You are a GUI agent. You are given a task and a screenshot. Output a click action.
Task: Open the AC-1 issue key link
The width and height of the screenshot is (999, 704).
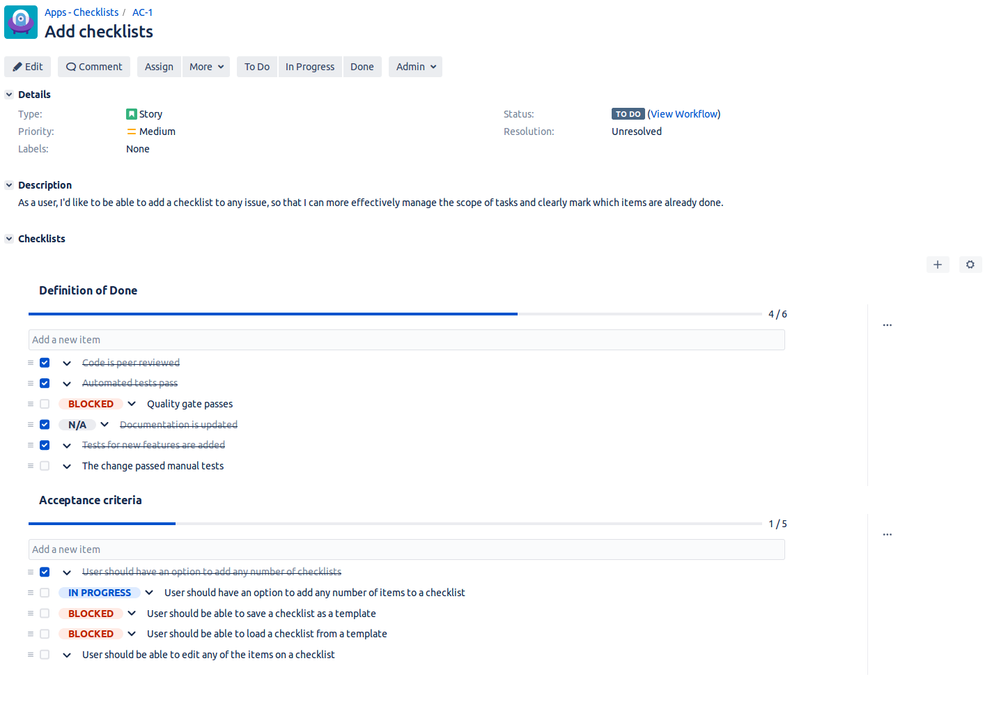point(142,12)
